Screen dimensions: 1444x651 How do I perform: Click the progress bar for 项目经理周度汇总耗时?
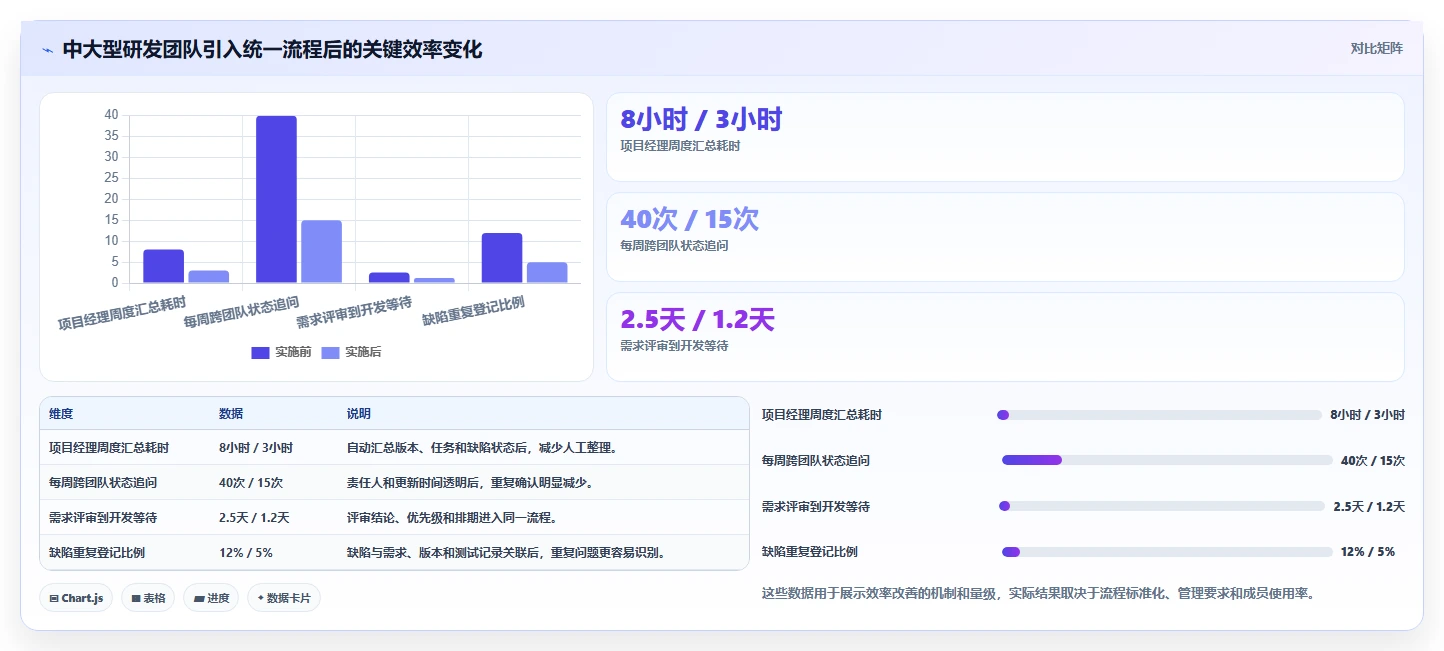[x=1159, y=415]
